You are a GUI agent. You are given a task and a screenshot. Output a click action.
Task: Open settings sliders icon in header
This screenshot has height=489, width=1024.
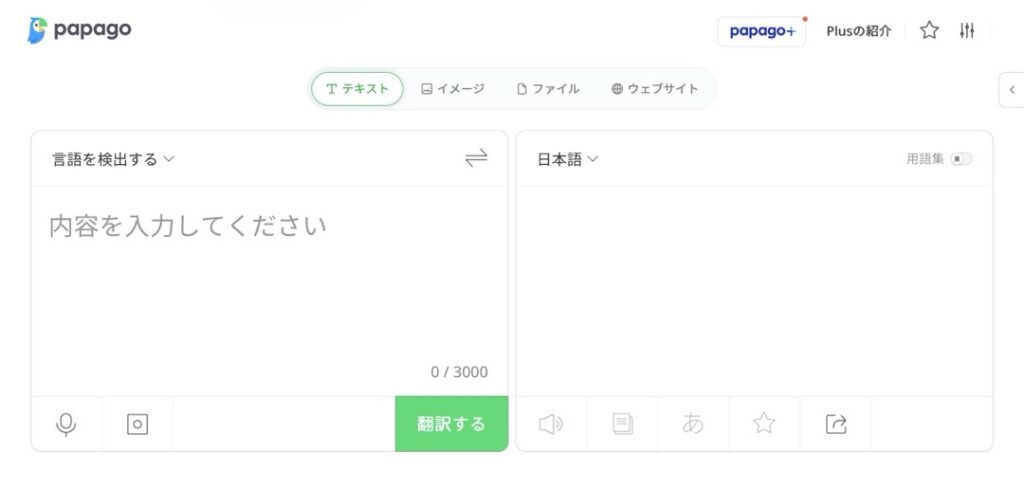pyautogui.click(x=966, y=31)
